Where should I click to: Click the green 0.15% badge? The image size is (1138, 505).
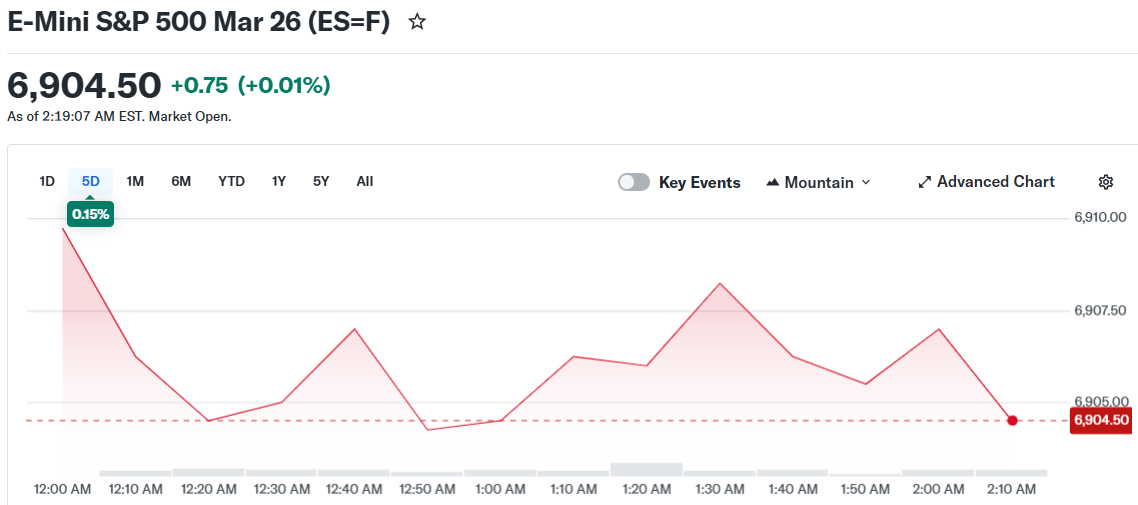coord(91,215)
